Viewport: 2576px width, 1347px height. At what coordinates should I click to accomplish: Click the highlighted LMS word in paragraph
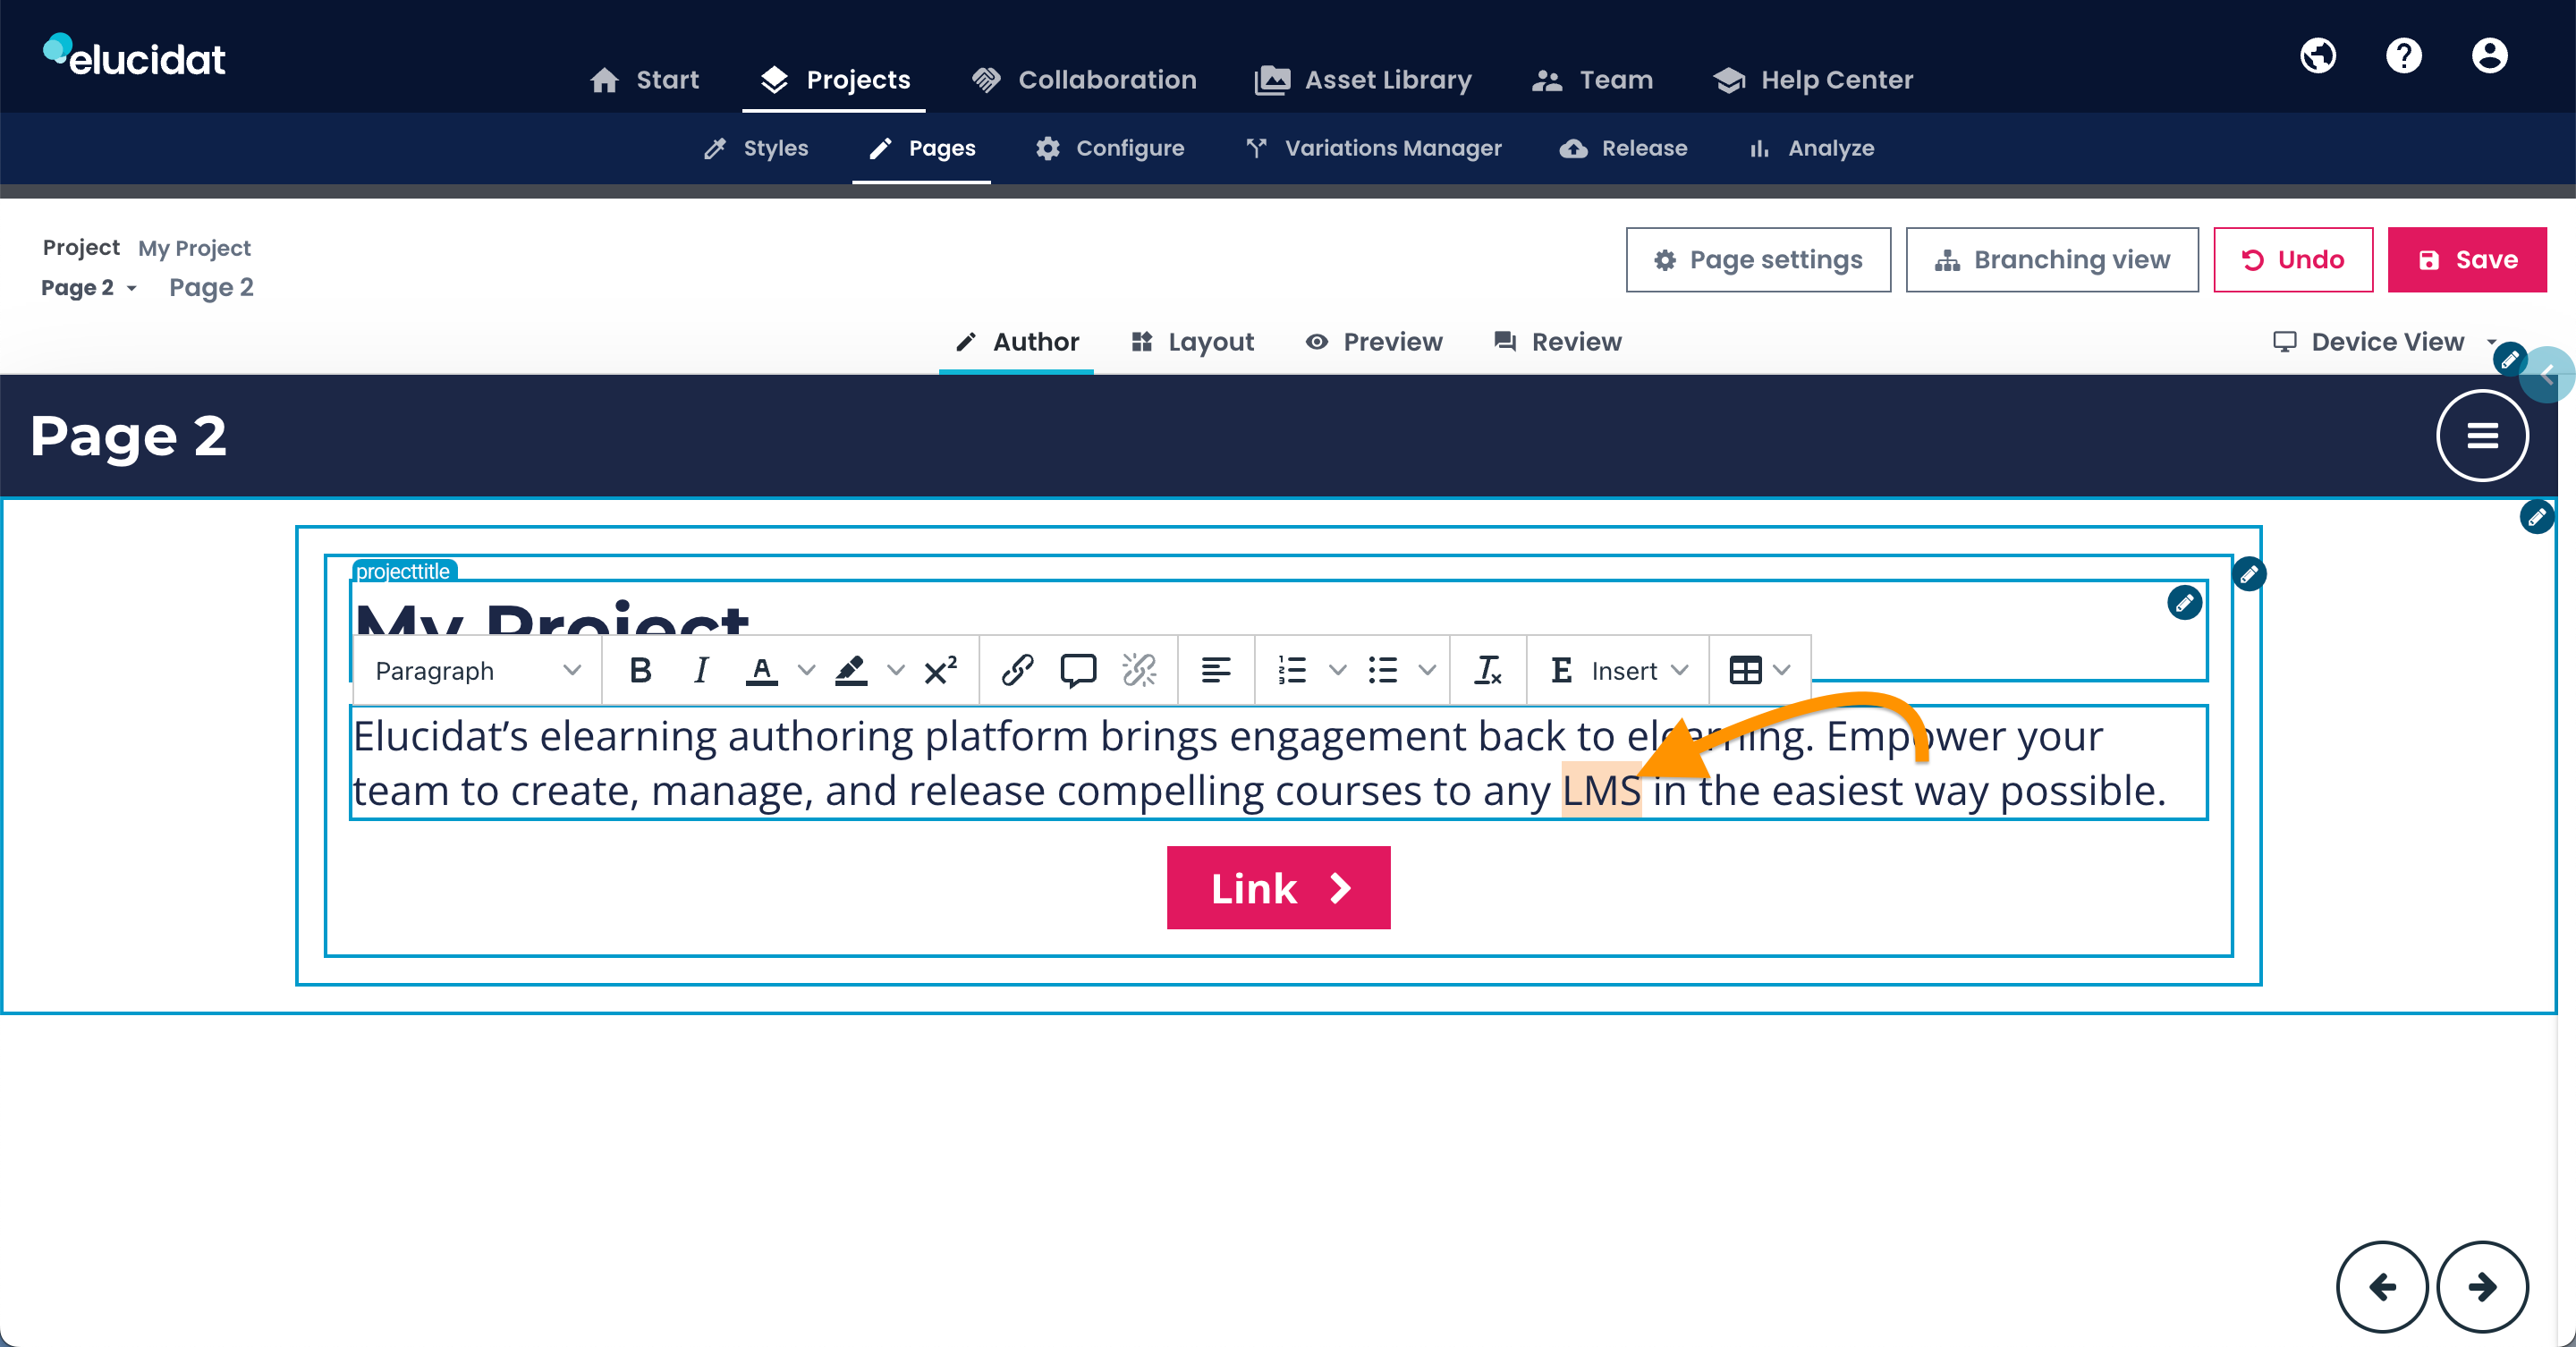(1601, 790)
